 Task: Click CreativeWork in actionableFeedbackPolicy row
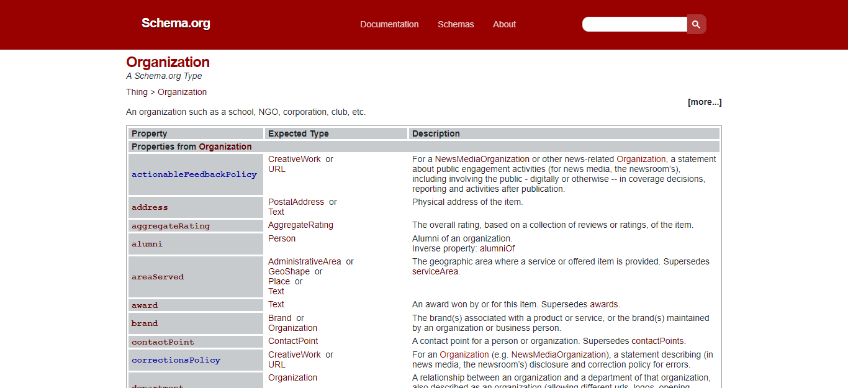(295, 159)
